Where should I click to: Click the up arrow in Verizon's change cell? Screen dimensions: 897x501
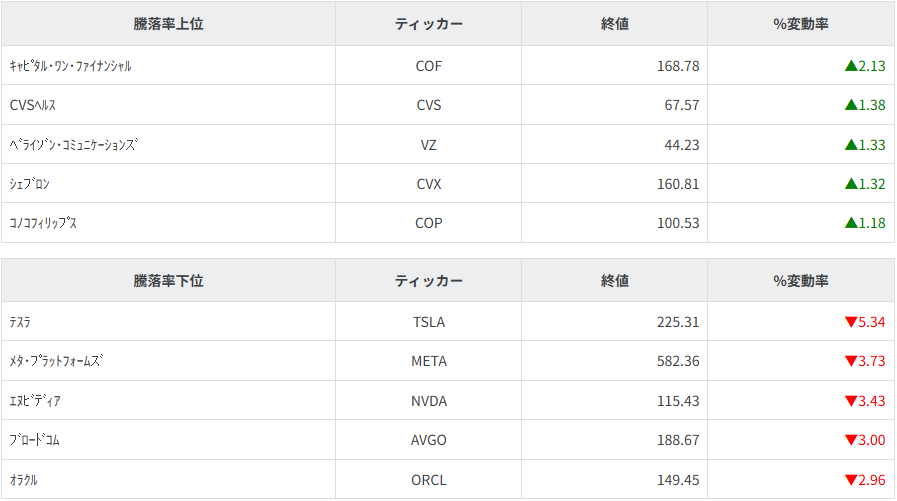click(851, 145)
